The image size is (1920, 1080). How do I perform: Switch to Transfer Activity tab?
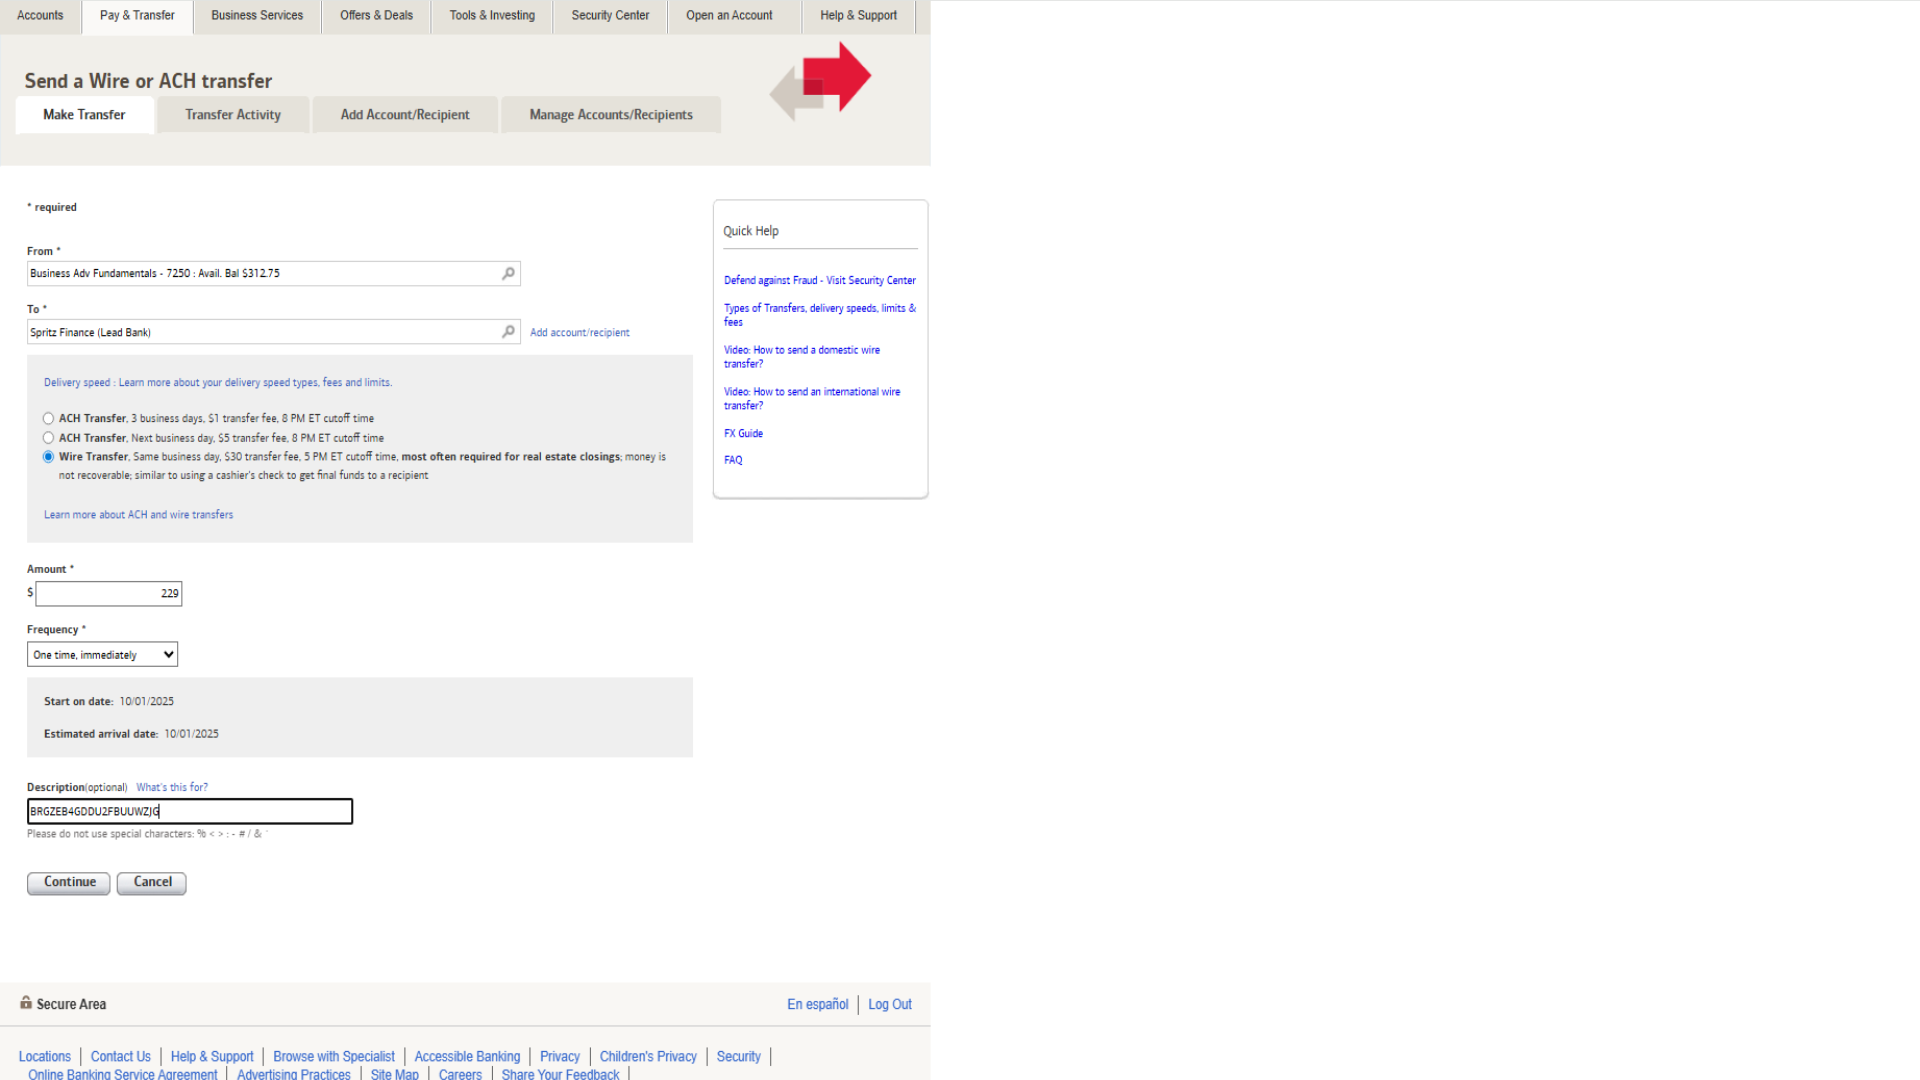coord(232,115)
